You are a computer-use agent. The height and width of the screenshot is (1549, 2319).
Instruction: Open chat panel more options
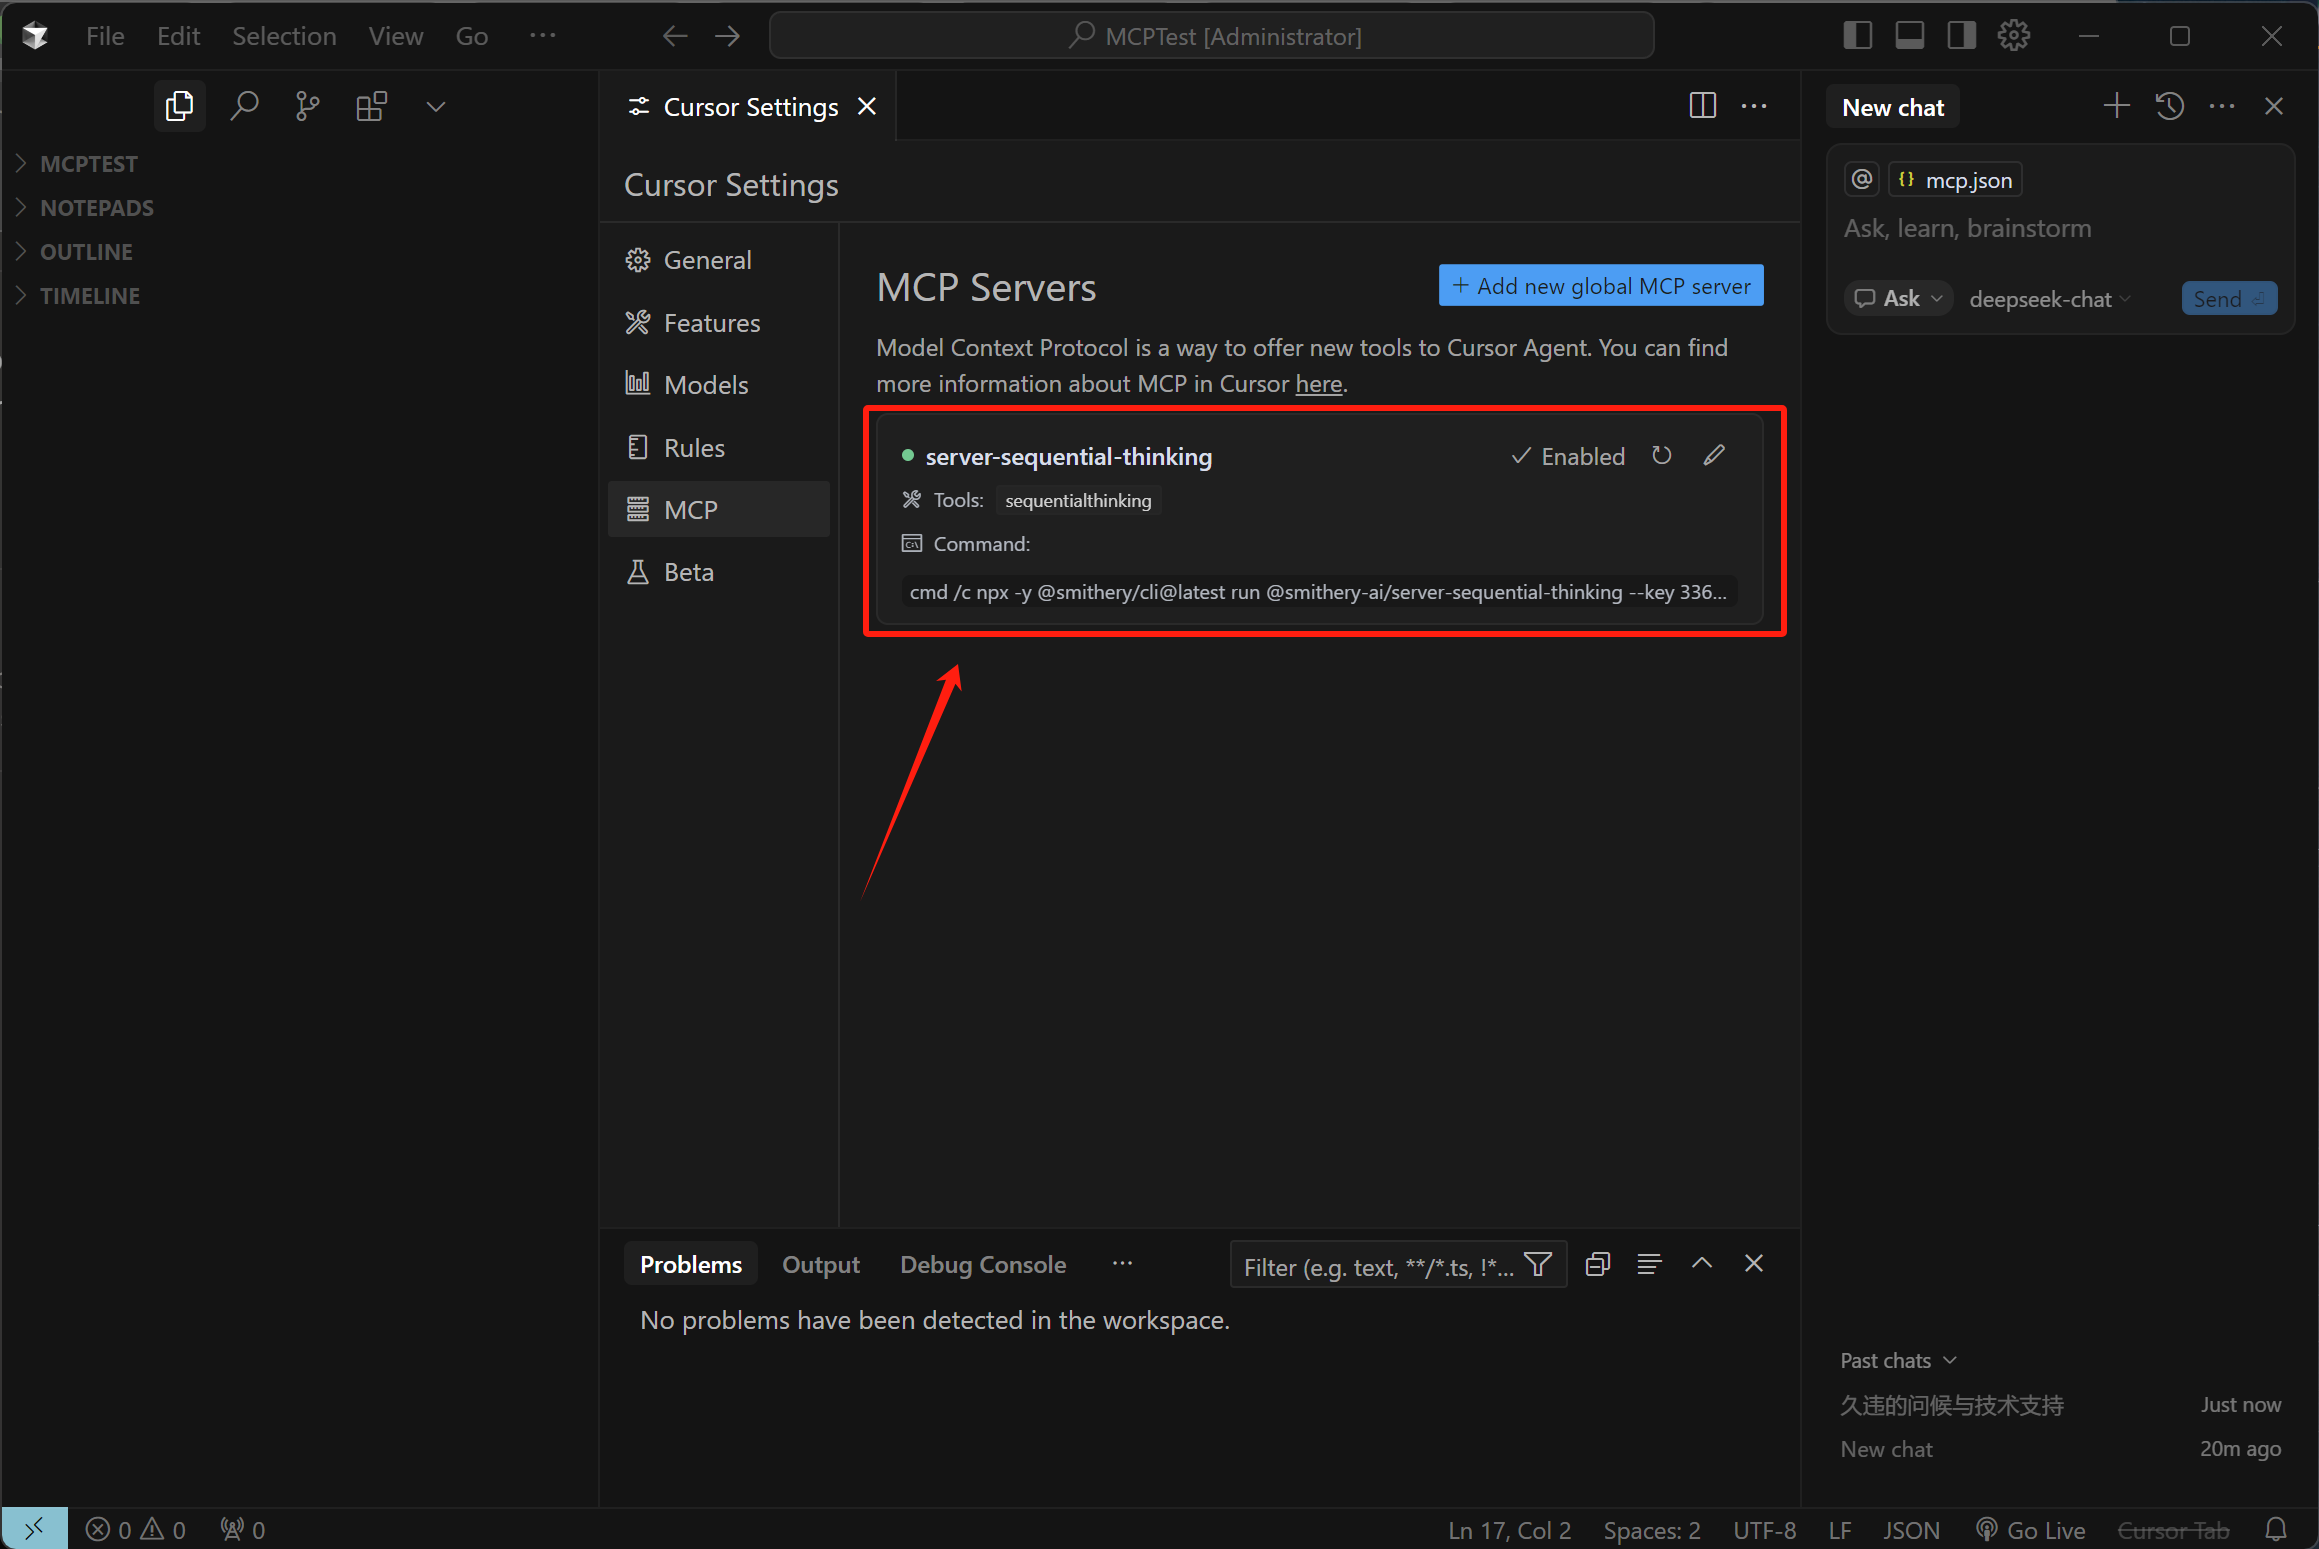[2222, 106]
